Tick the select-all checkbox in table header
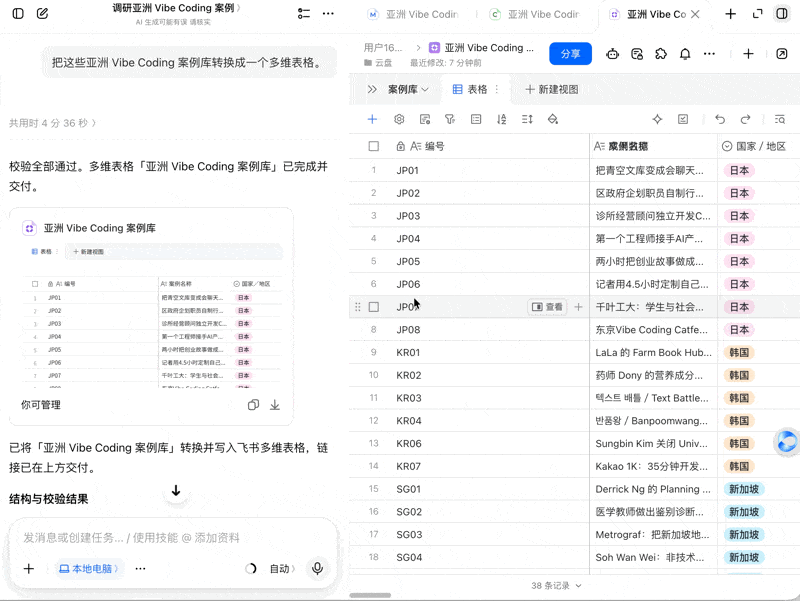 coord(373,146)
